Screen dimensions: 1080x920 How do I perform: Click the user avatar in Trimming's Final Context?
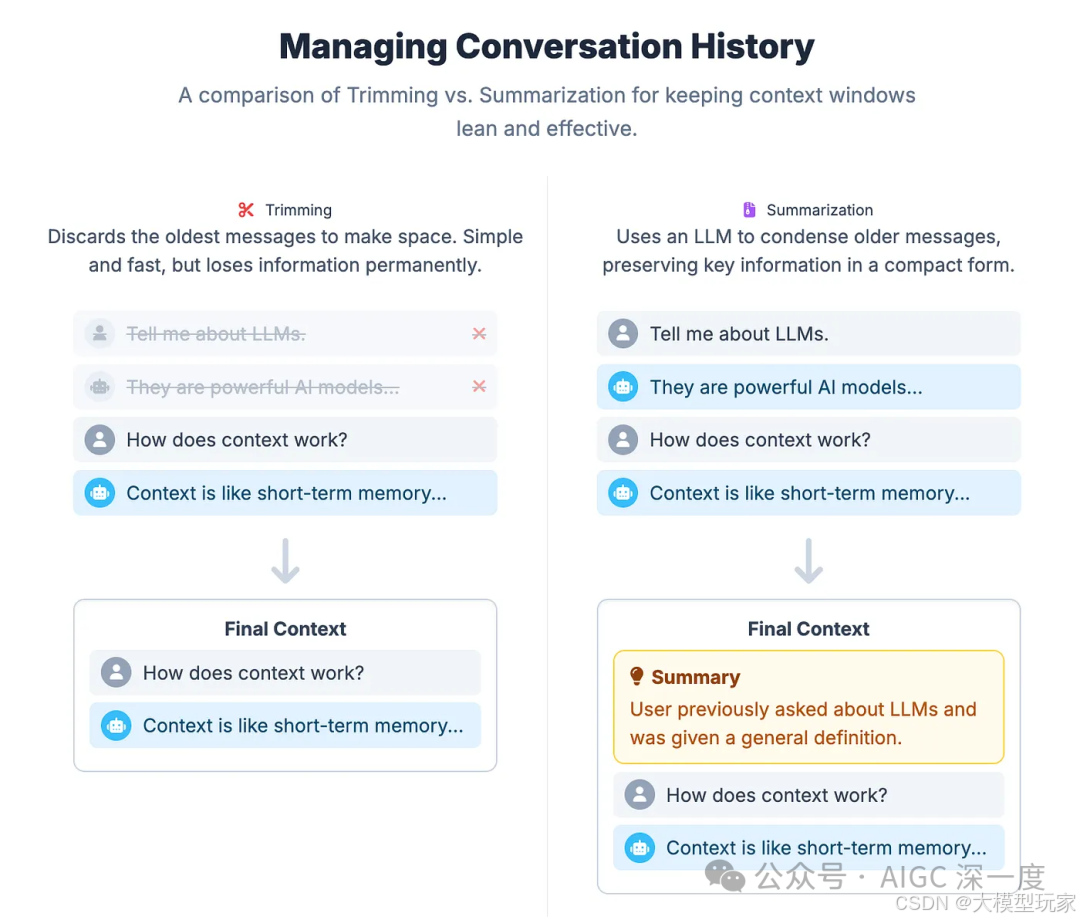point(116,672)
